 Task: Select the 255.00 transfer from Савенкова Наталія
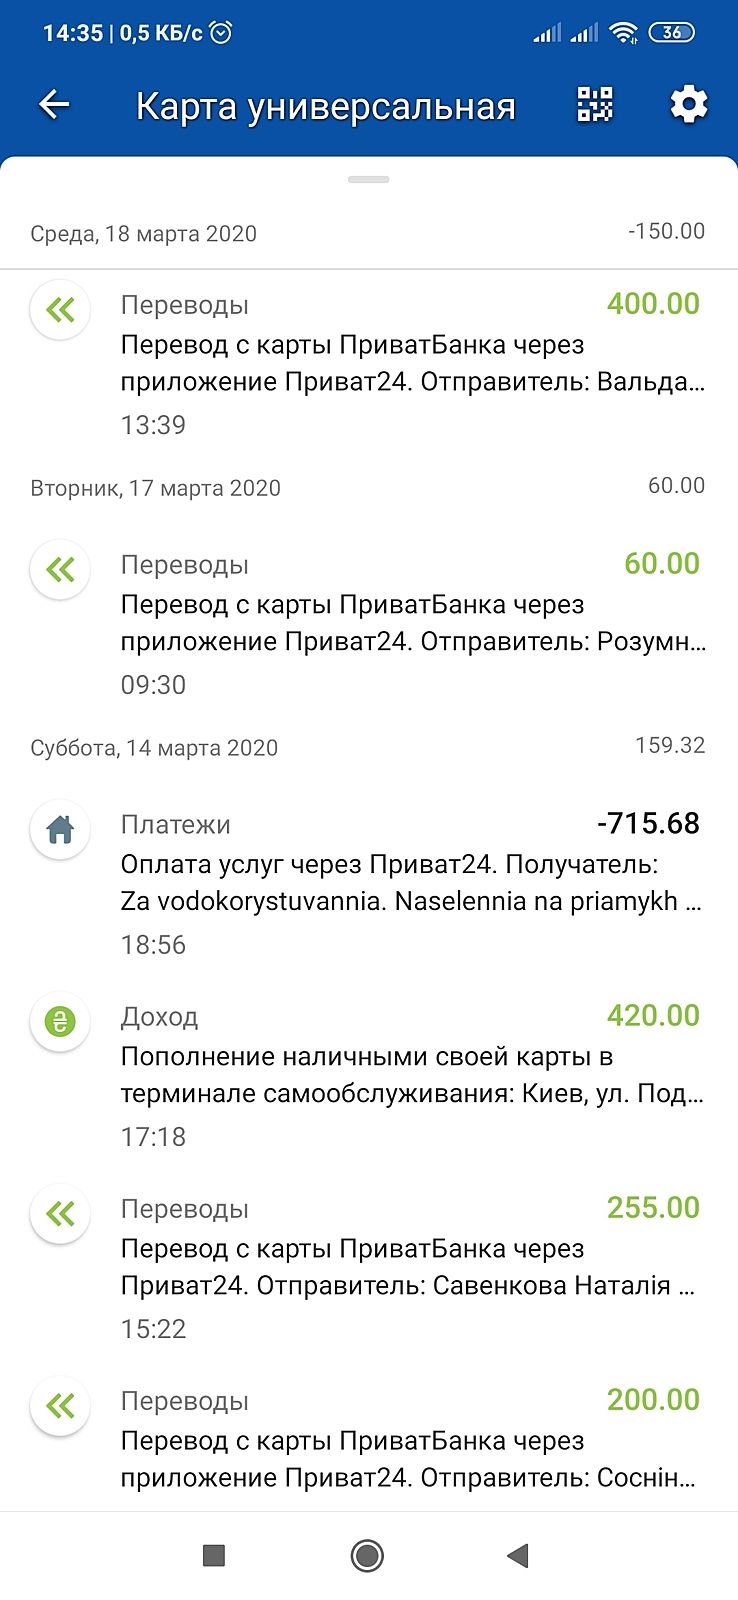click(x=410, y=1267)
